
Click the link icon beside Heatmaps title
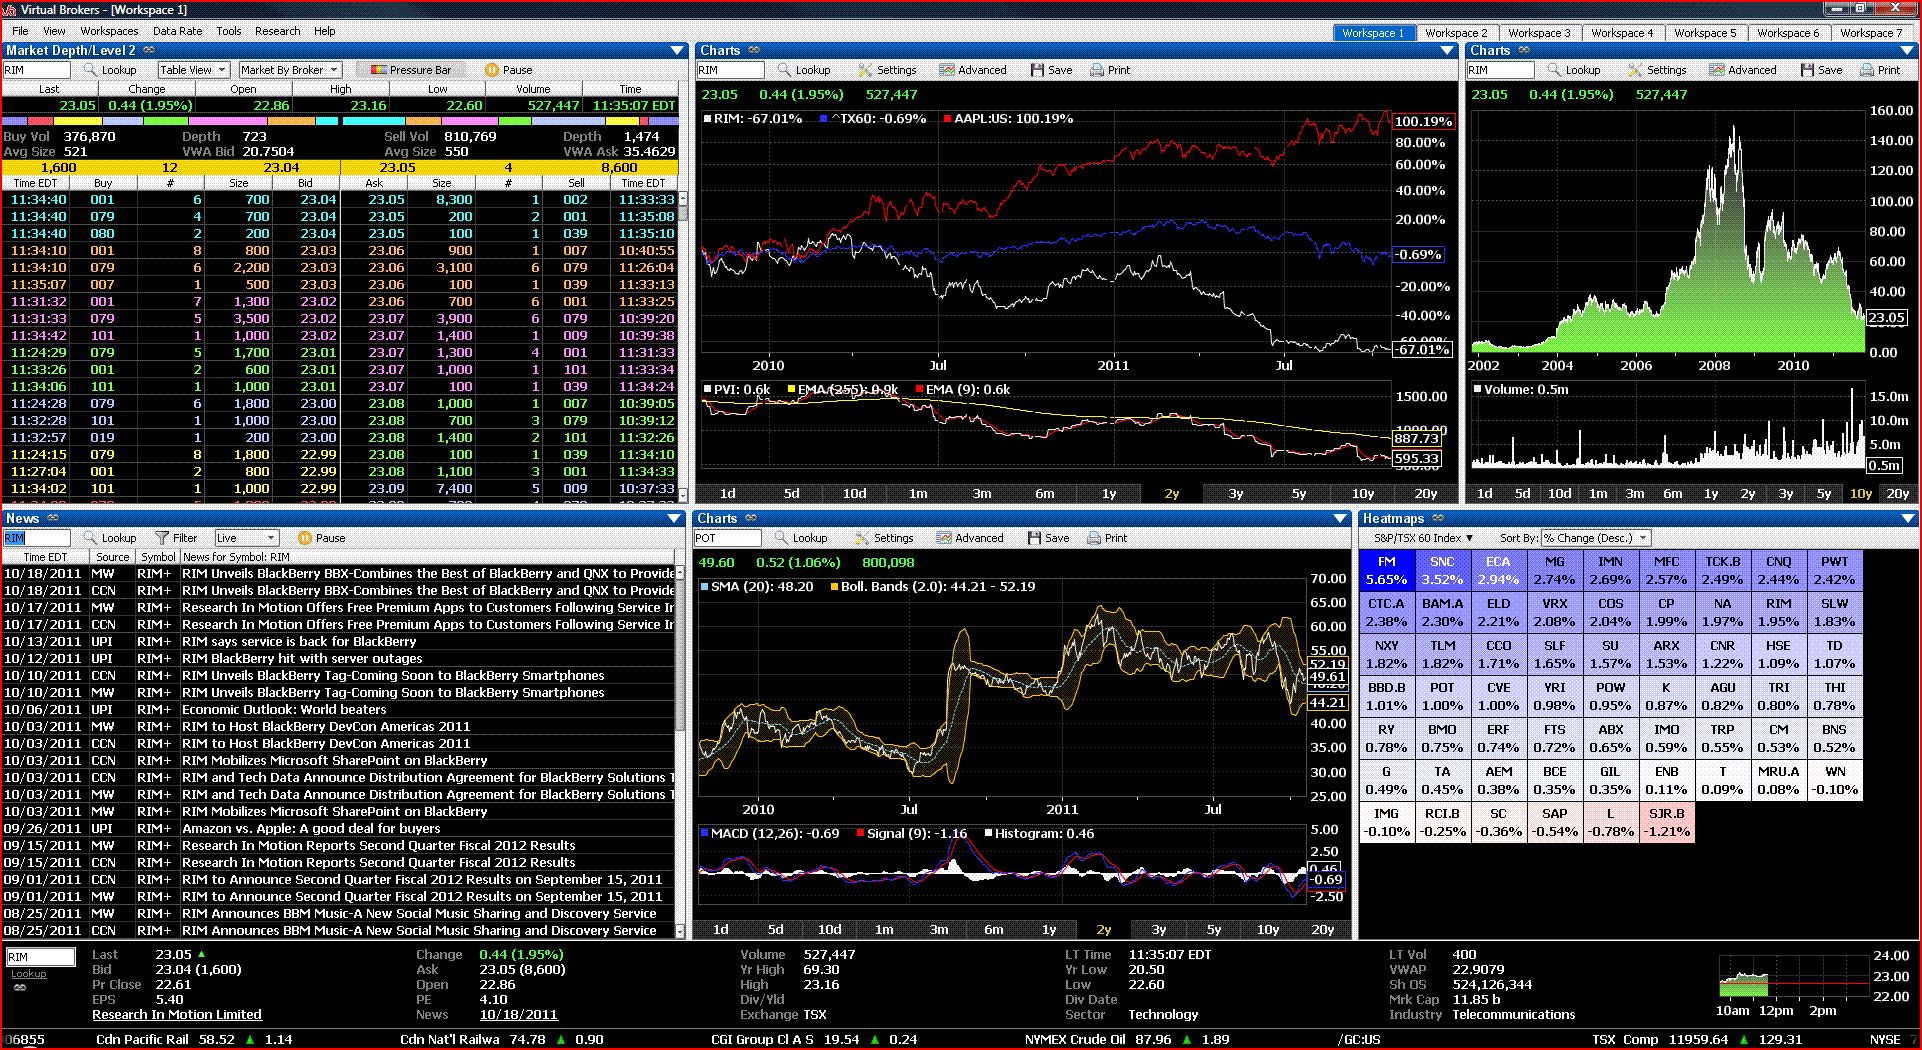tap(1438, 518)
